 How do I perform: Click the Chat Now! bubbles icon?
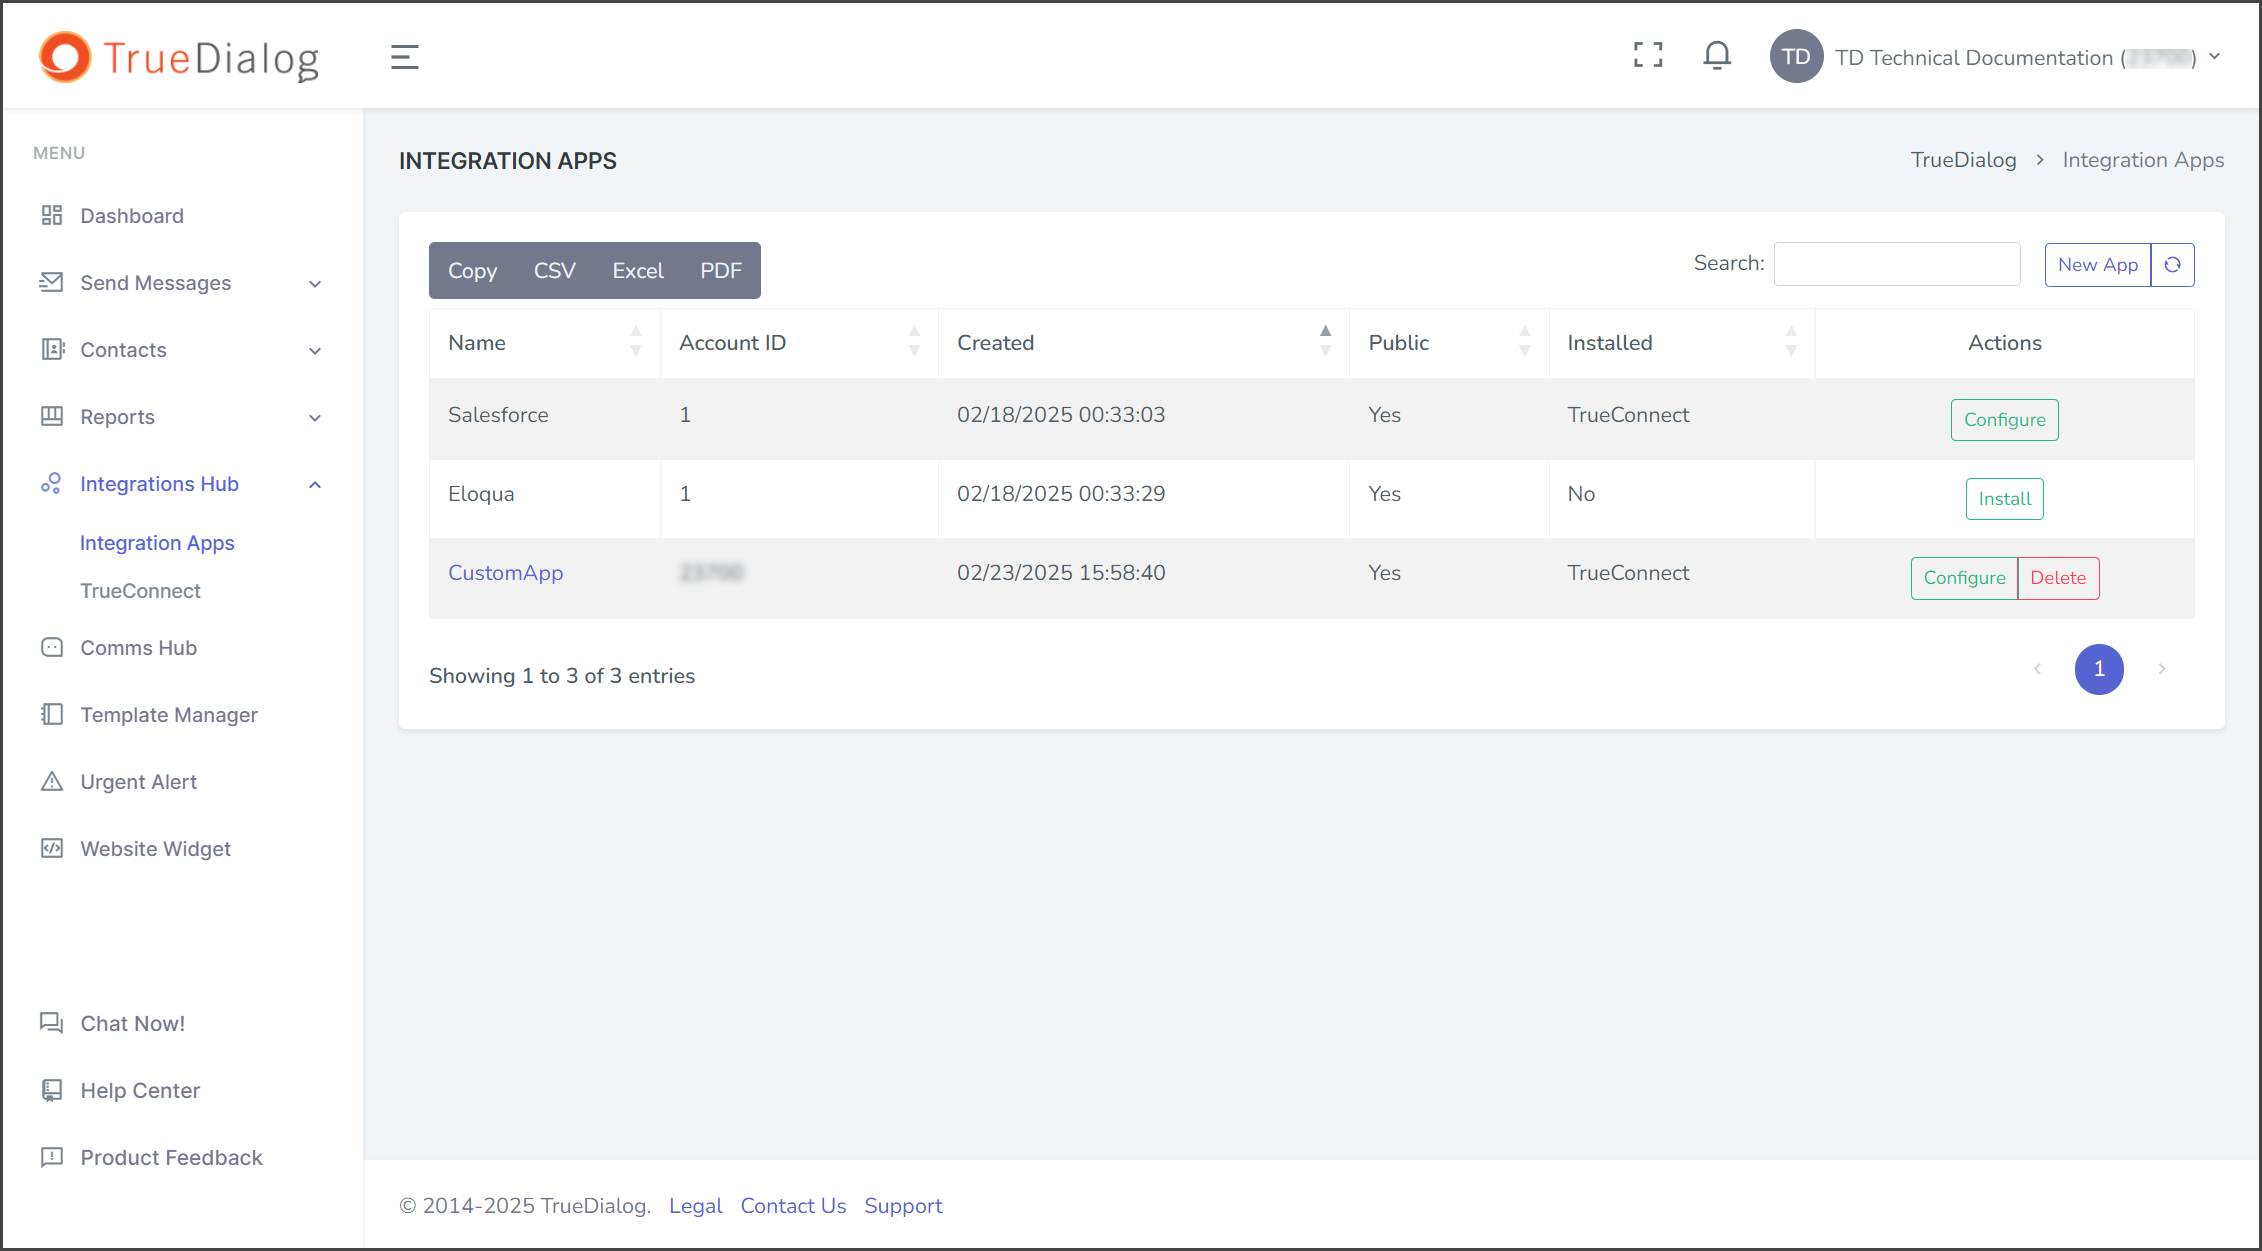pos(52,1022)
